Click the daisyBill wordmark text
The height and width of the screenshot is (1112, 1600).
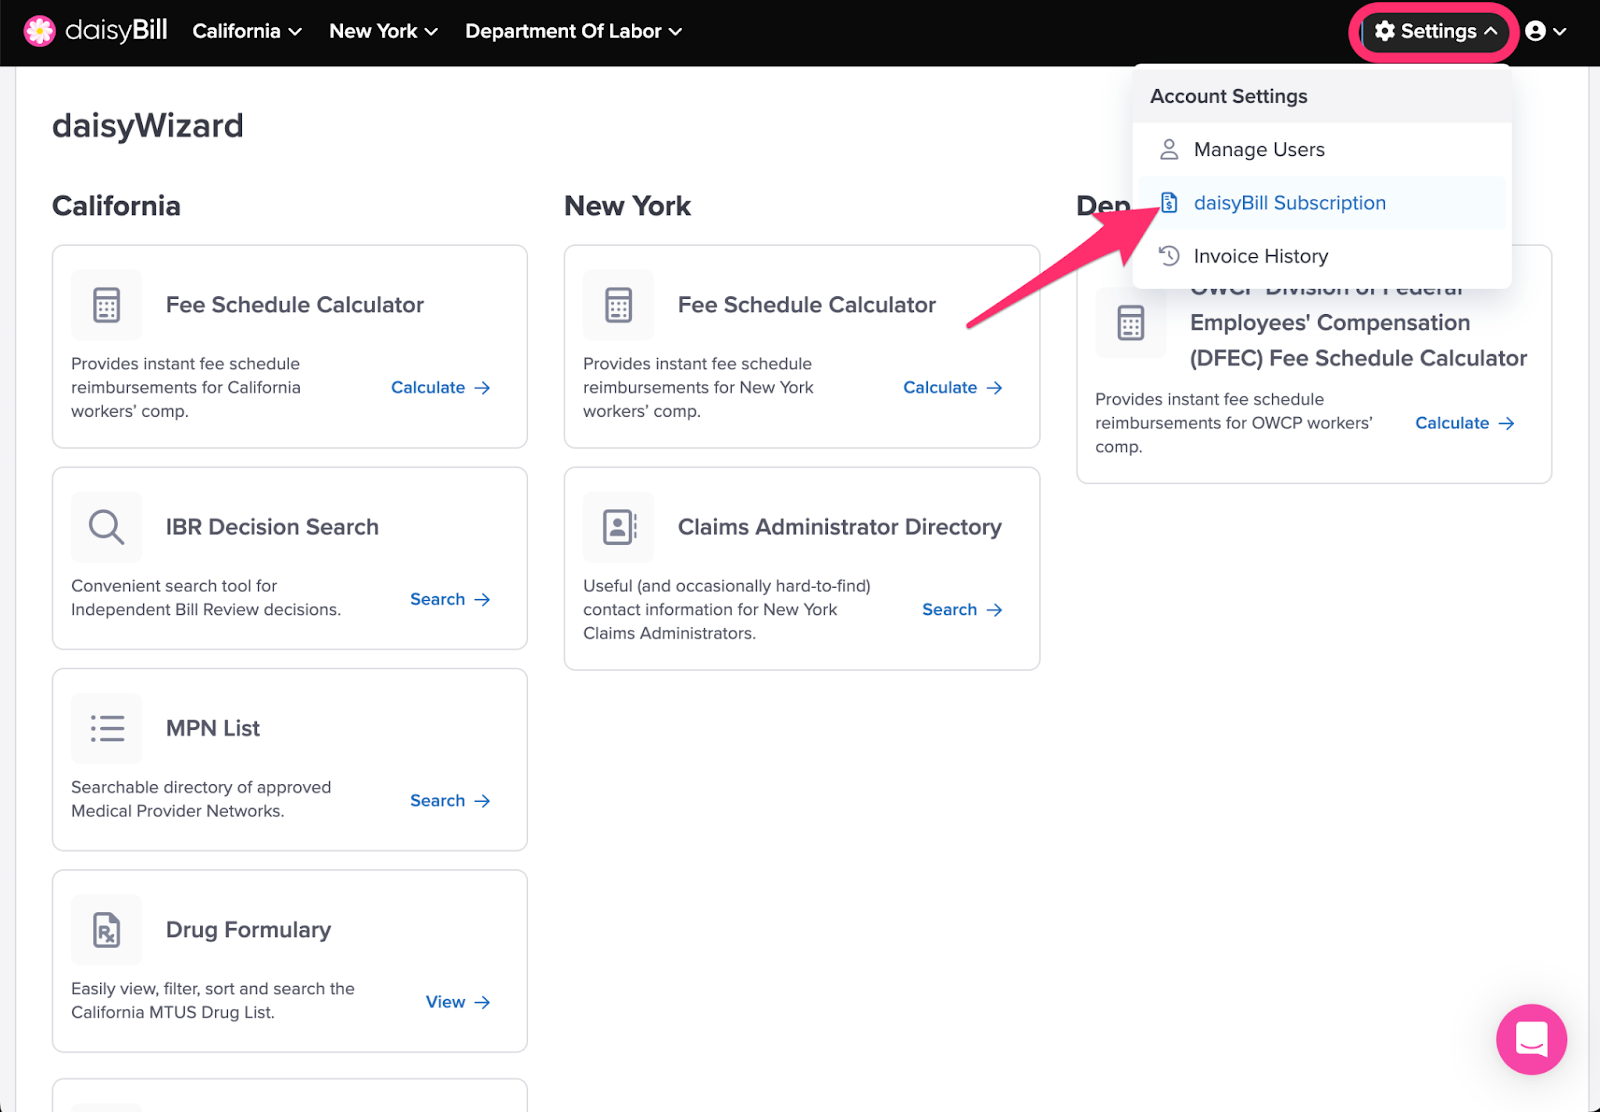pos(116,31)
